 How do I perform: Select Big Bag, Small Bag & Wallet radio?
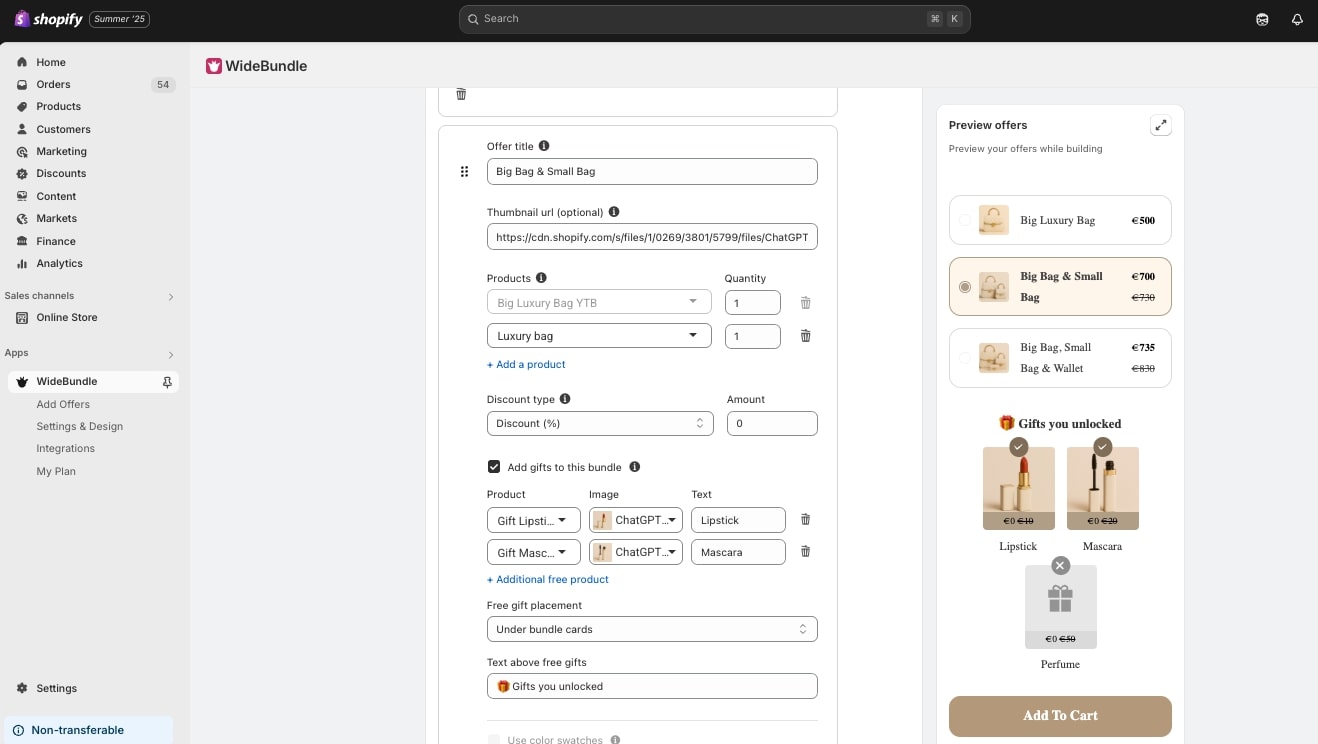[x=964, y=358]
